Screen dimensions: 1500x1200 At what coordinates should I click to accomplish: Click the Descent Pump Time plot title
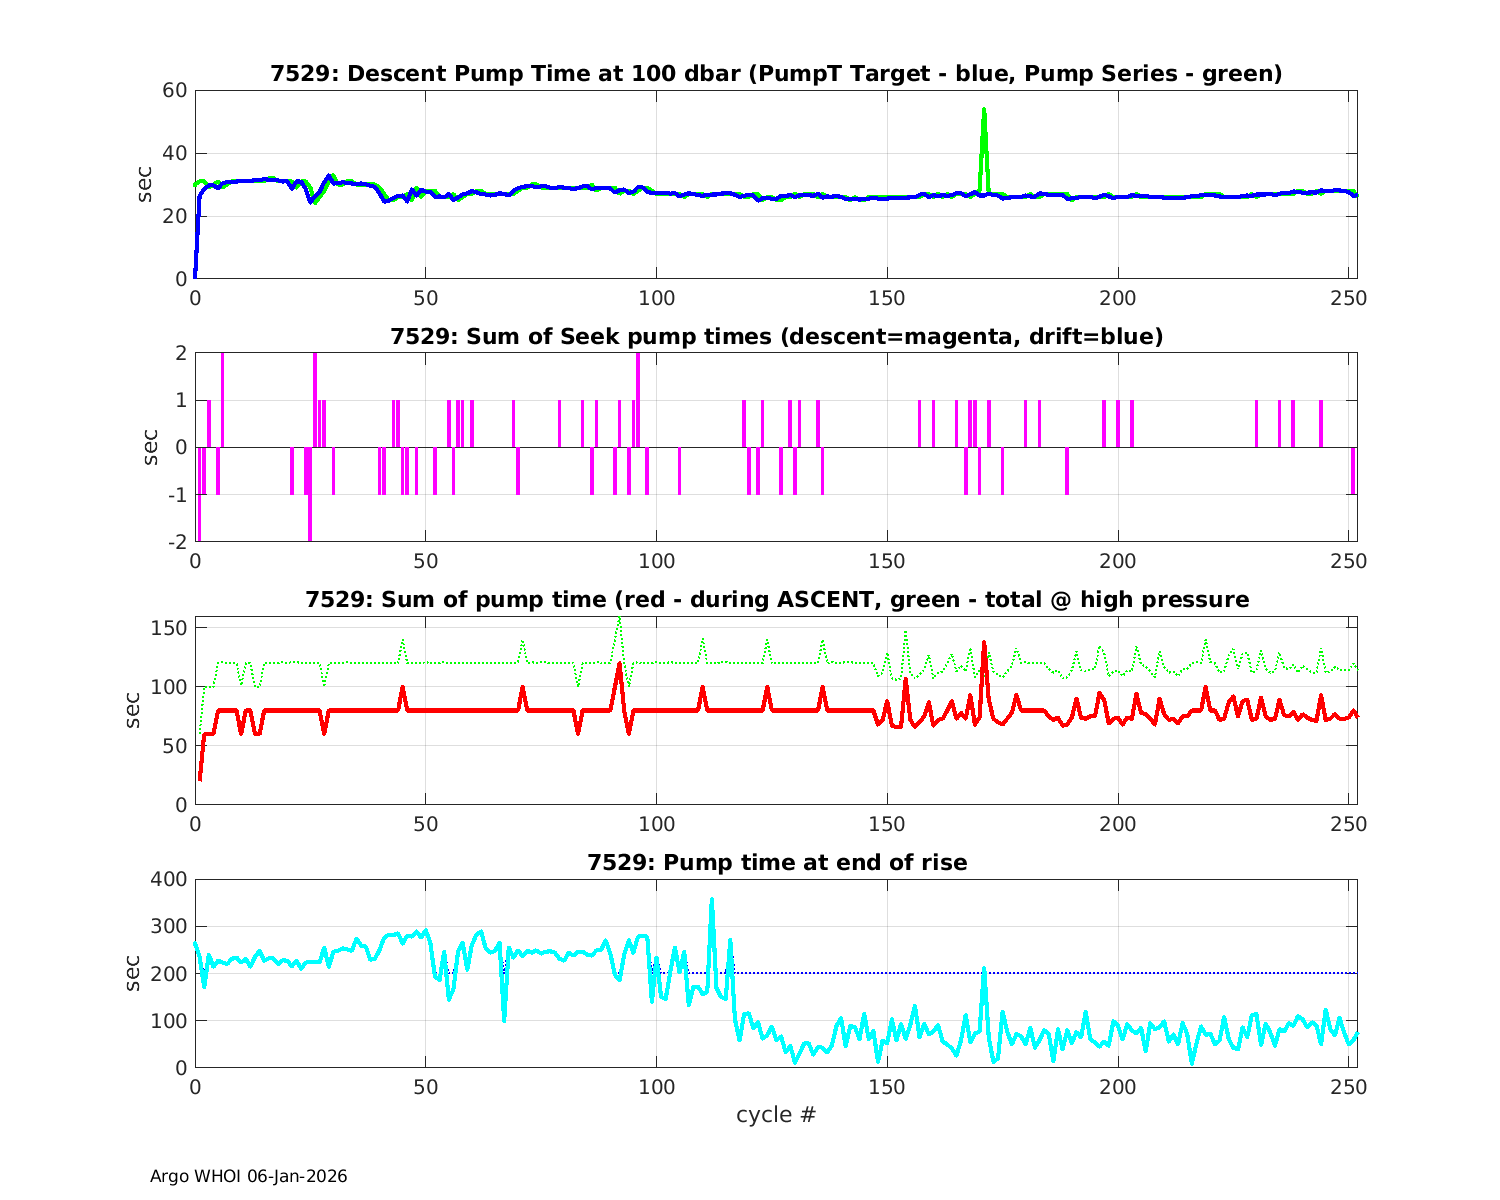[x=776, y=74]
